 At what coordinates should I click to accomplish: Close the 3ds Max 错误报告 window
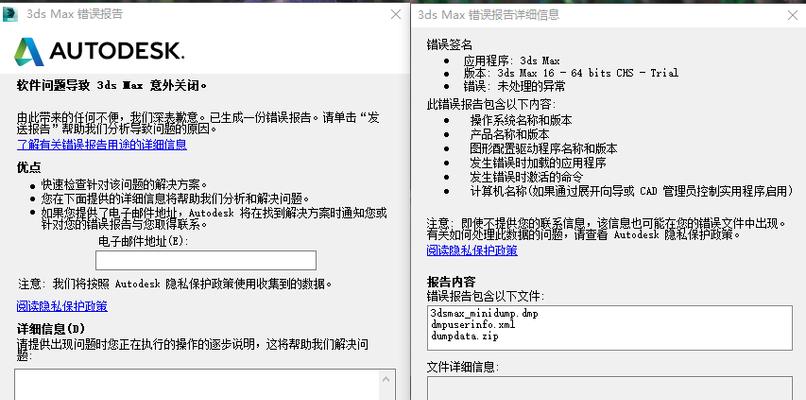(396, 14)
